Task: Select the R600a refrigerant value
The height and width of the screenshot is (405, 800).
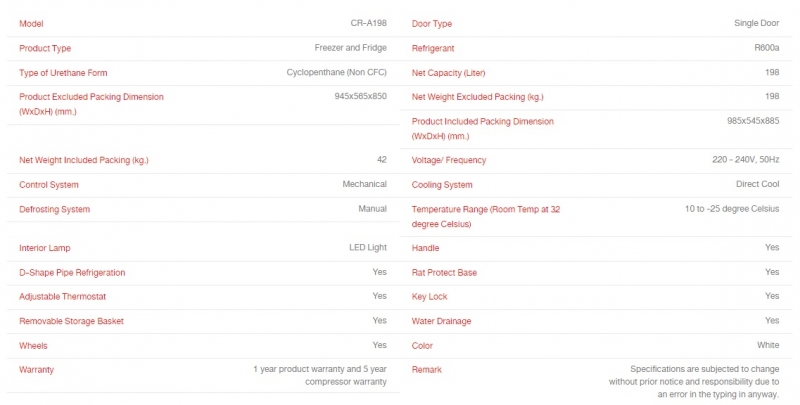Action: [x=767, y=47]
